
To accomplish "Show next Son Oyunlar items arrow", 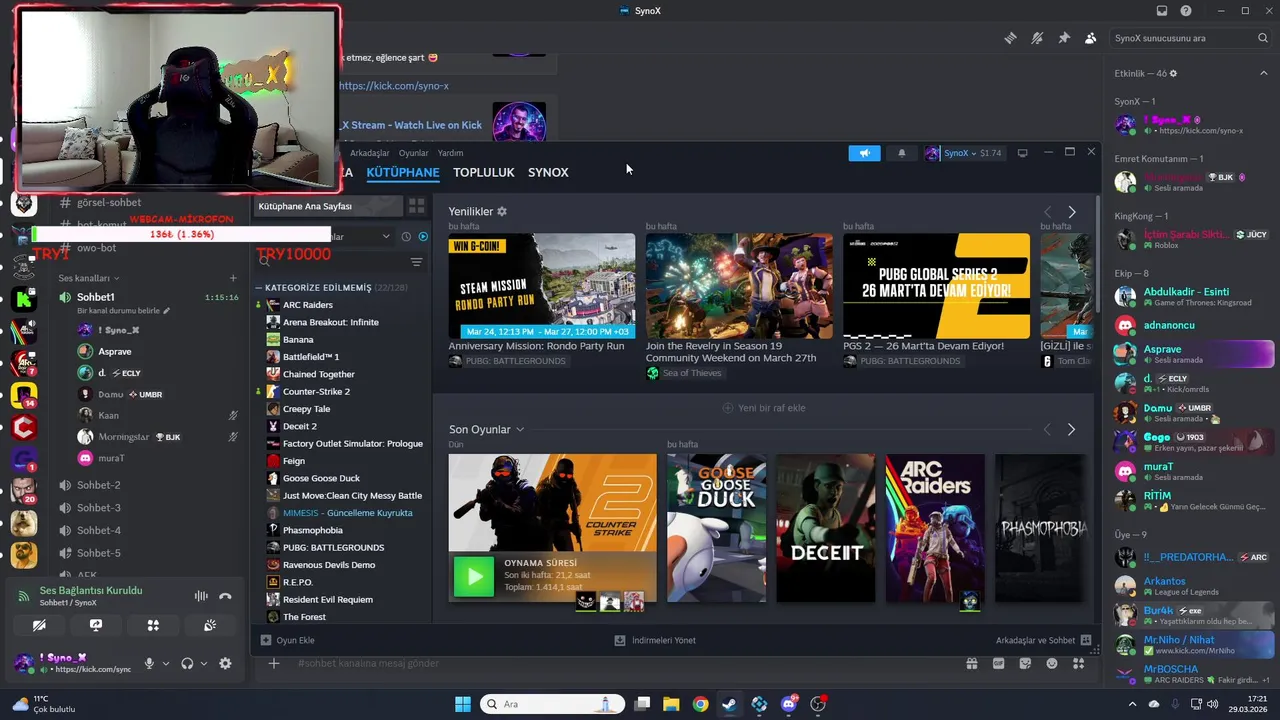I will point(1071,430).
